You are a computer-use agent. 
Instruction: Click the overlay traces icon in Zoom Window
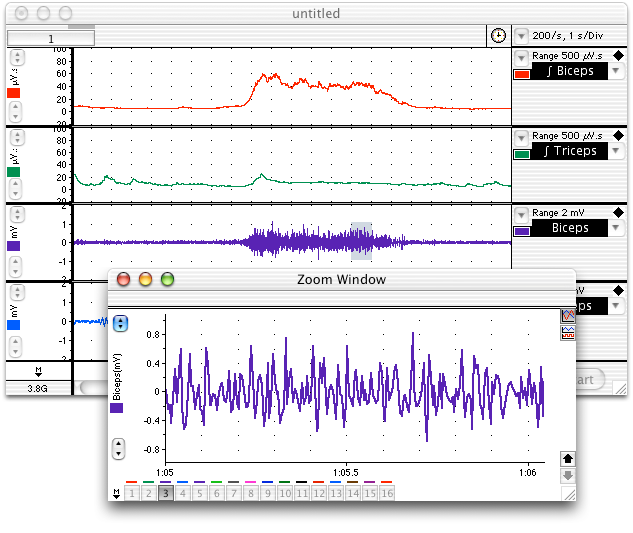click(568, 316)
